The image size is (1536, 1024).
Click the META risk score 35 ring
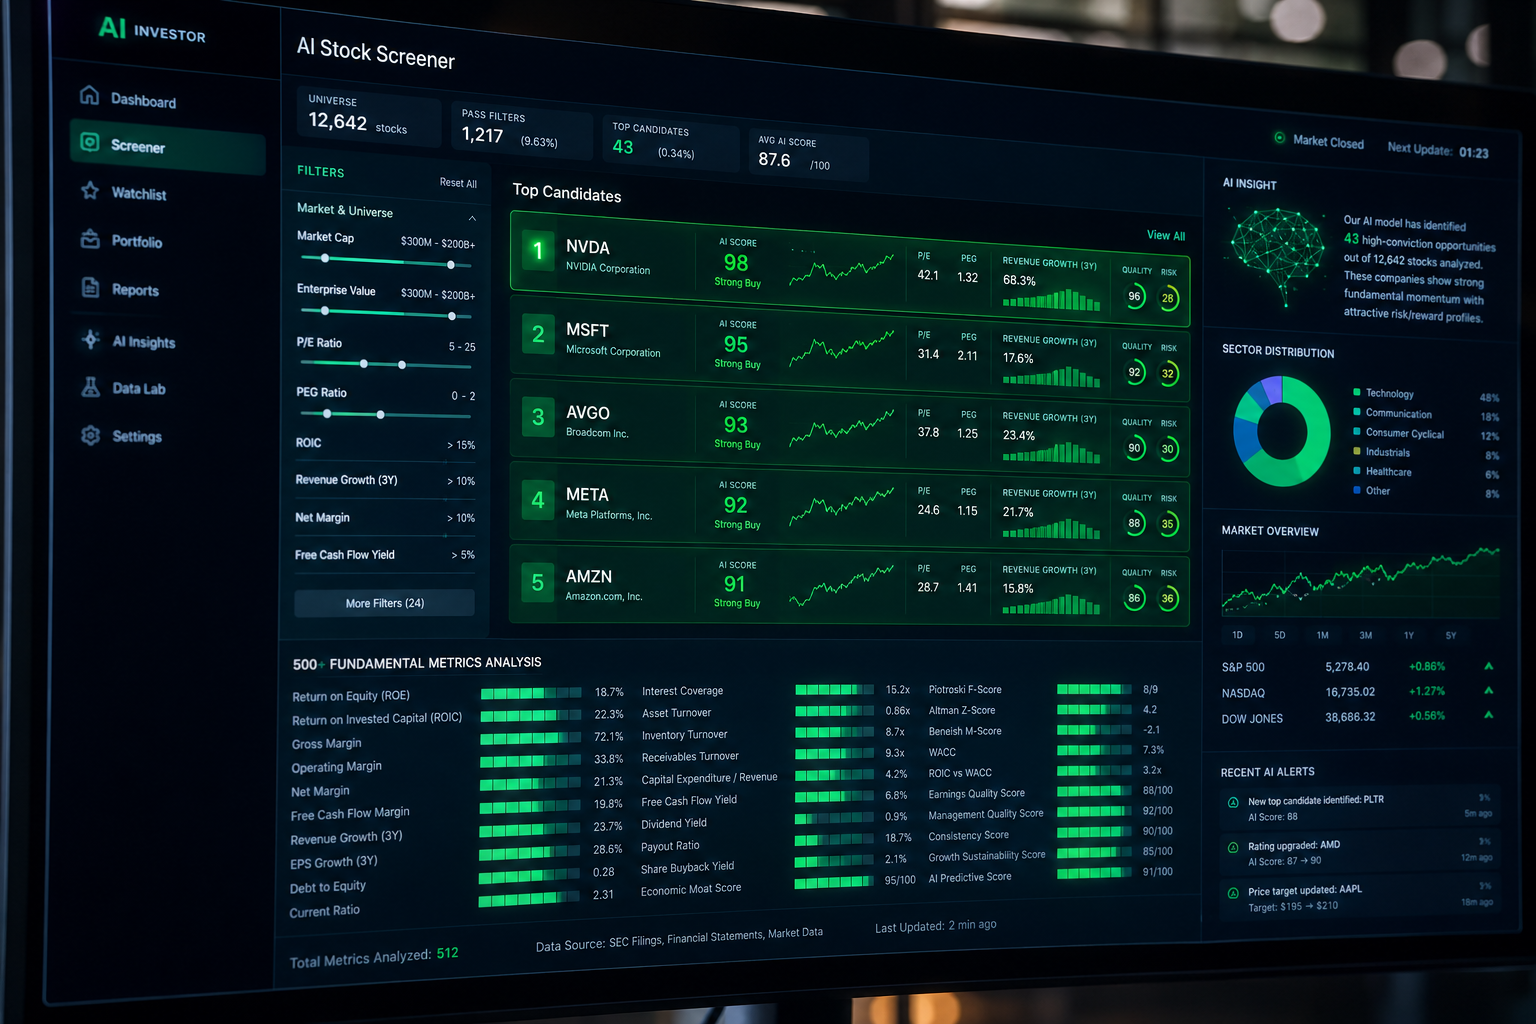[1167, 524]
